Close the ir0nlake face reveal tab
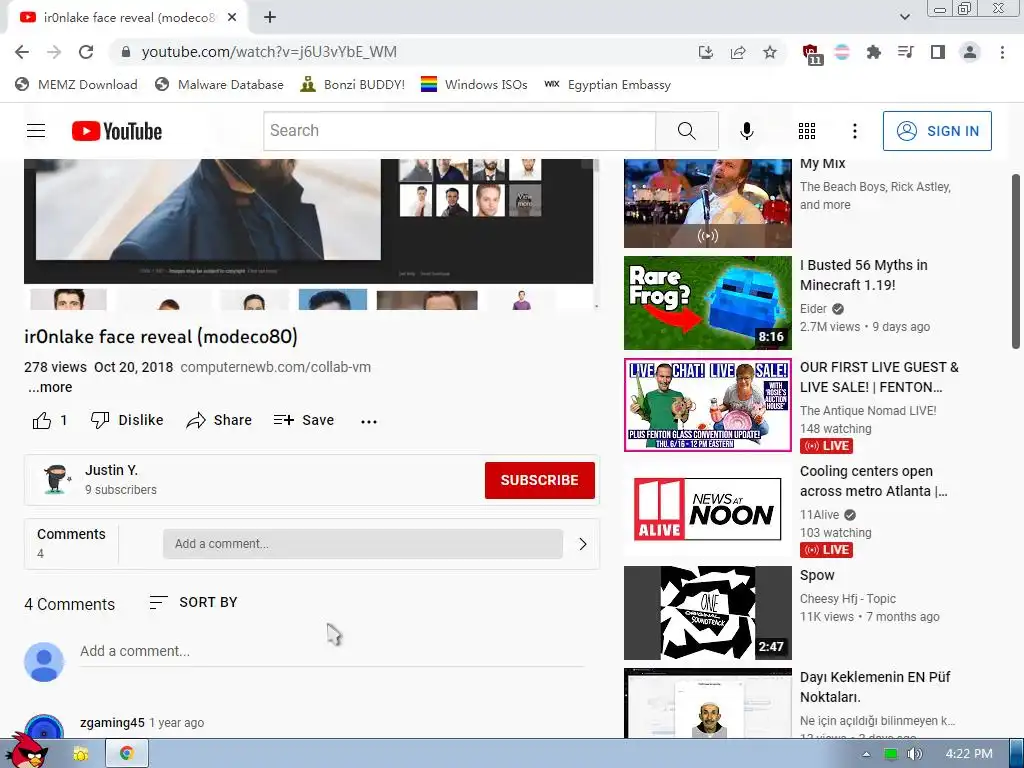Viewport: 1024px width, 768px height. tap(232, 18)
